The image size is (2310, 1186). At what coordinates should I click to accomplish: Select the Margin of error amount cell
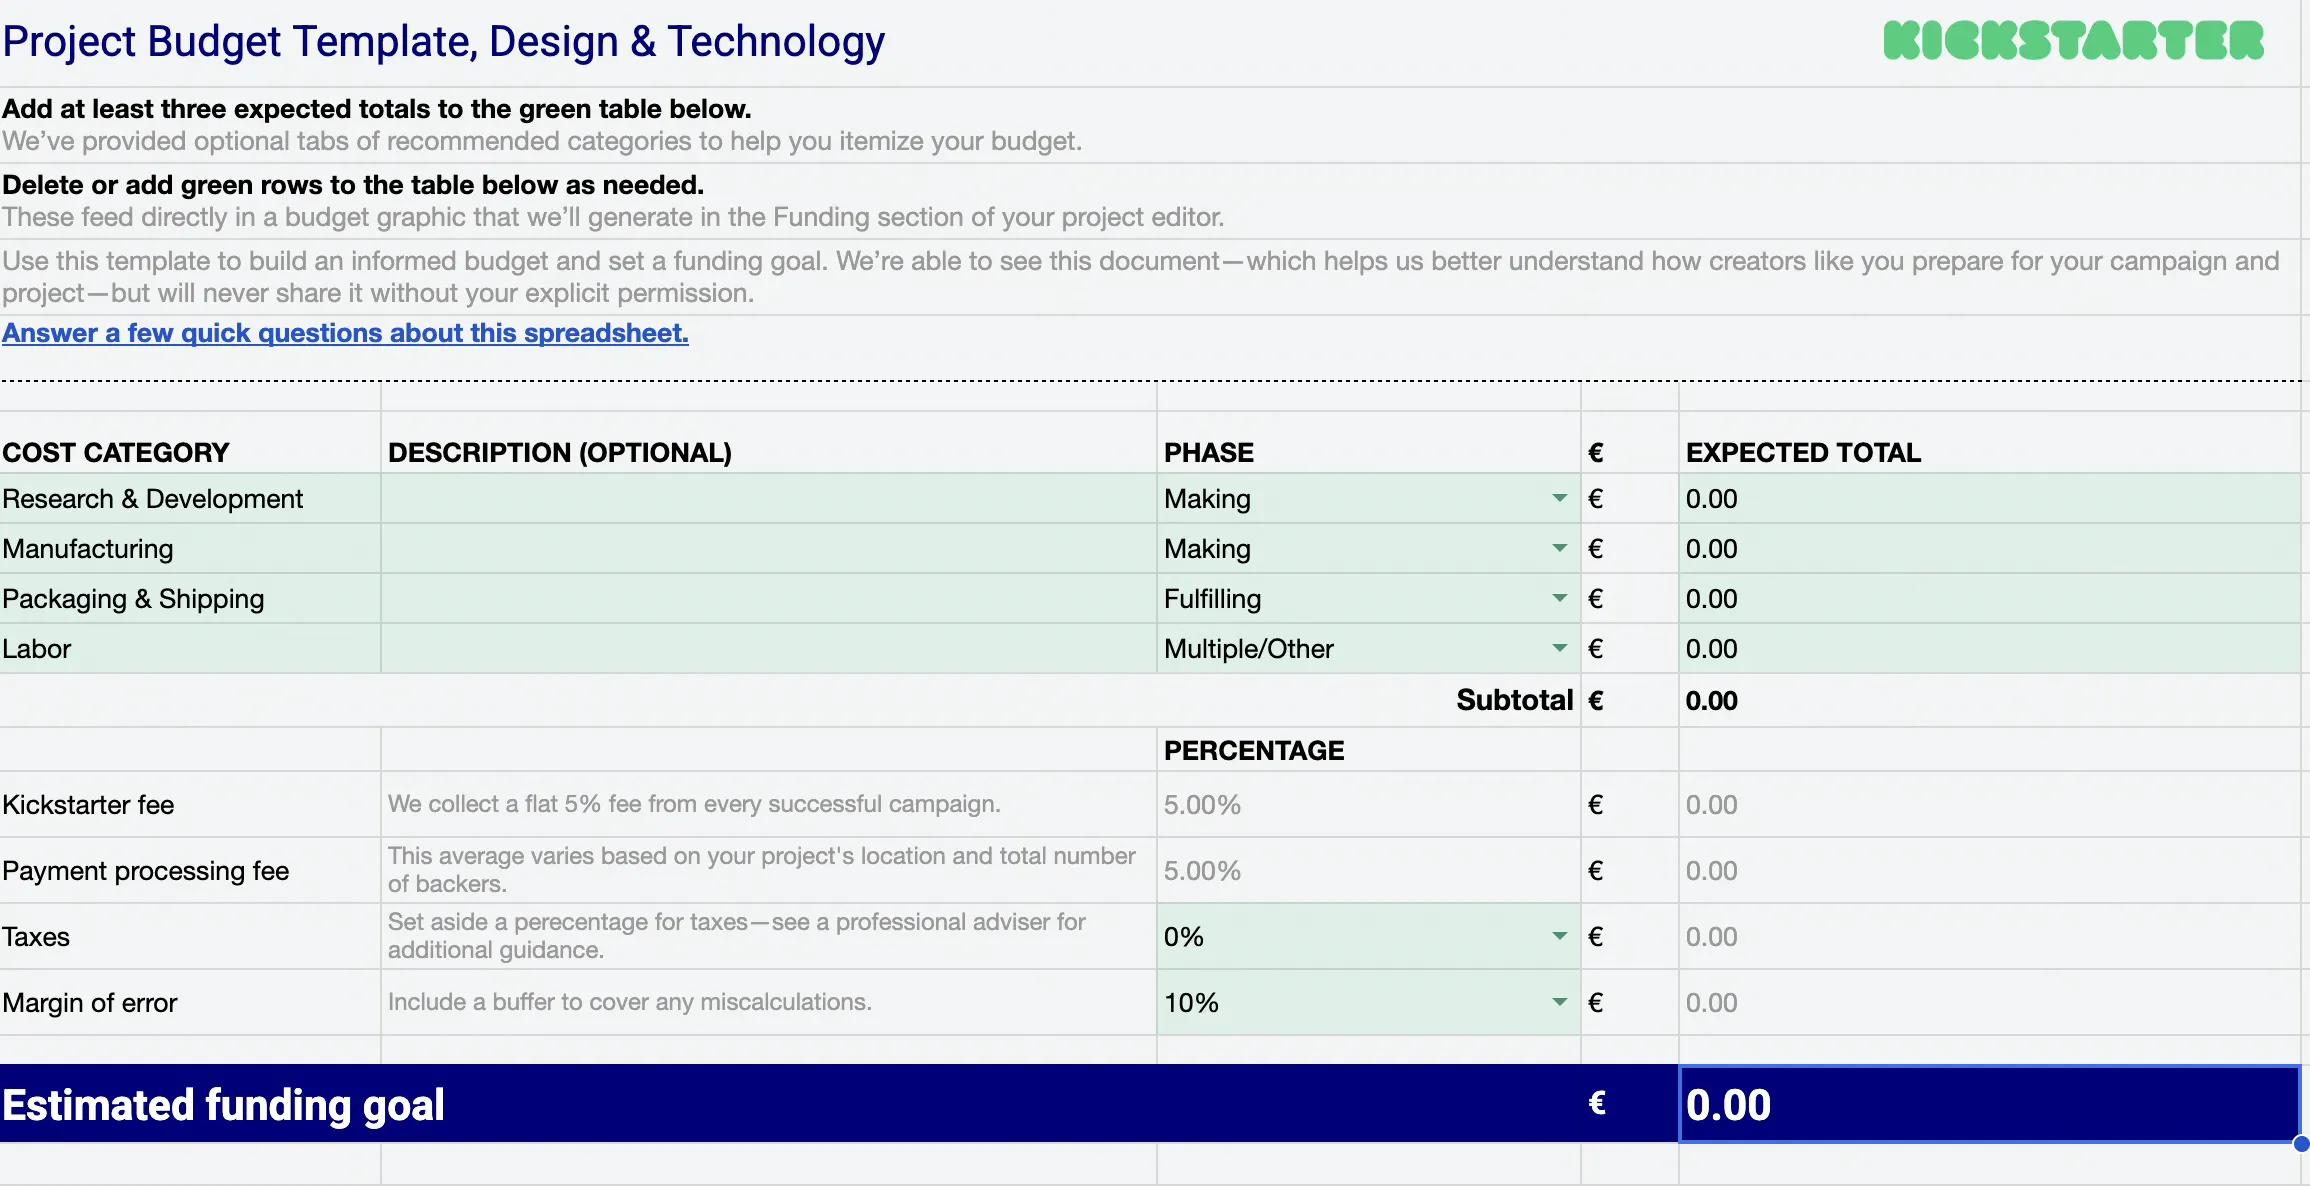click(x=1990, y=1002)
